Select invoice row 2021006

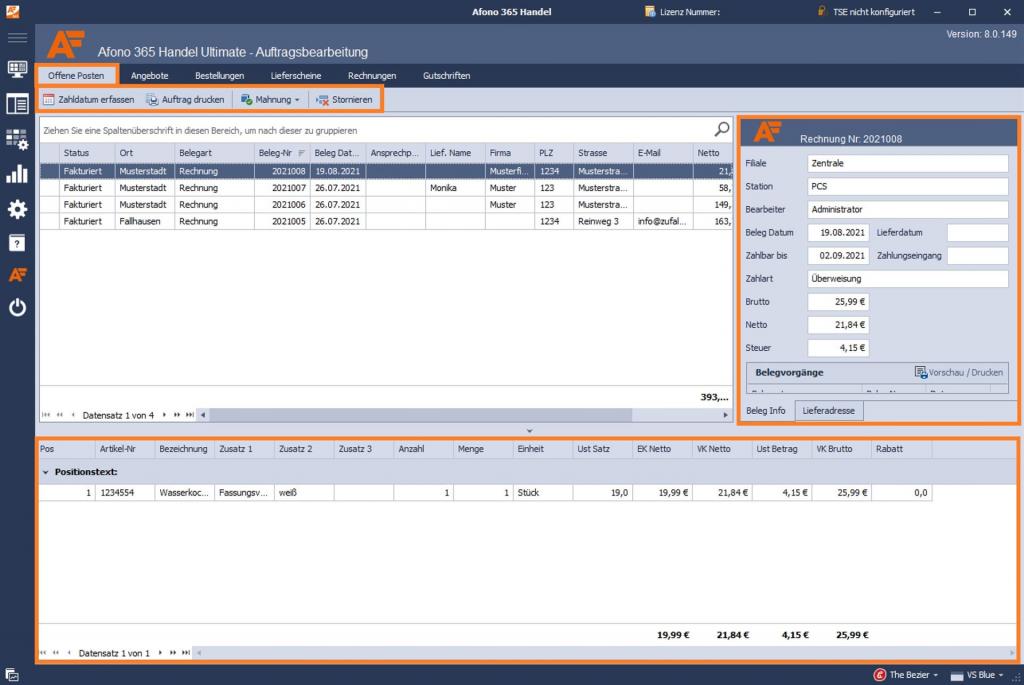(x=386, y=204)
